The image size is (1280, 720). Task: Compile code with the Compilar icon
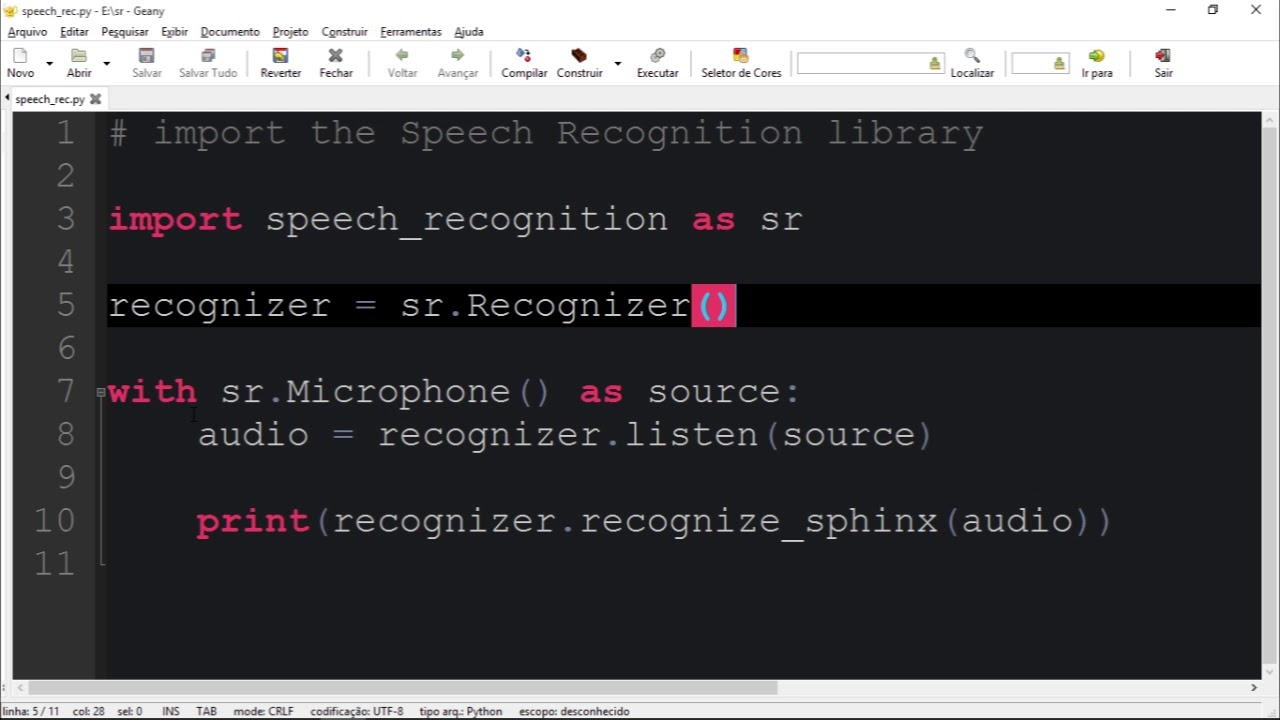(x=524, y=56)
